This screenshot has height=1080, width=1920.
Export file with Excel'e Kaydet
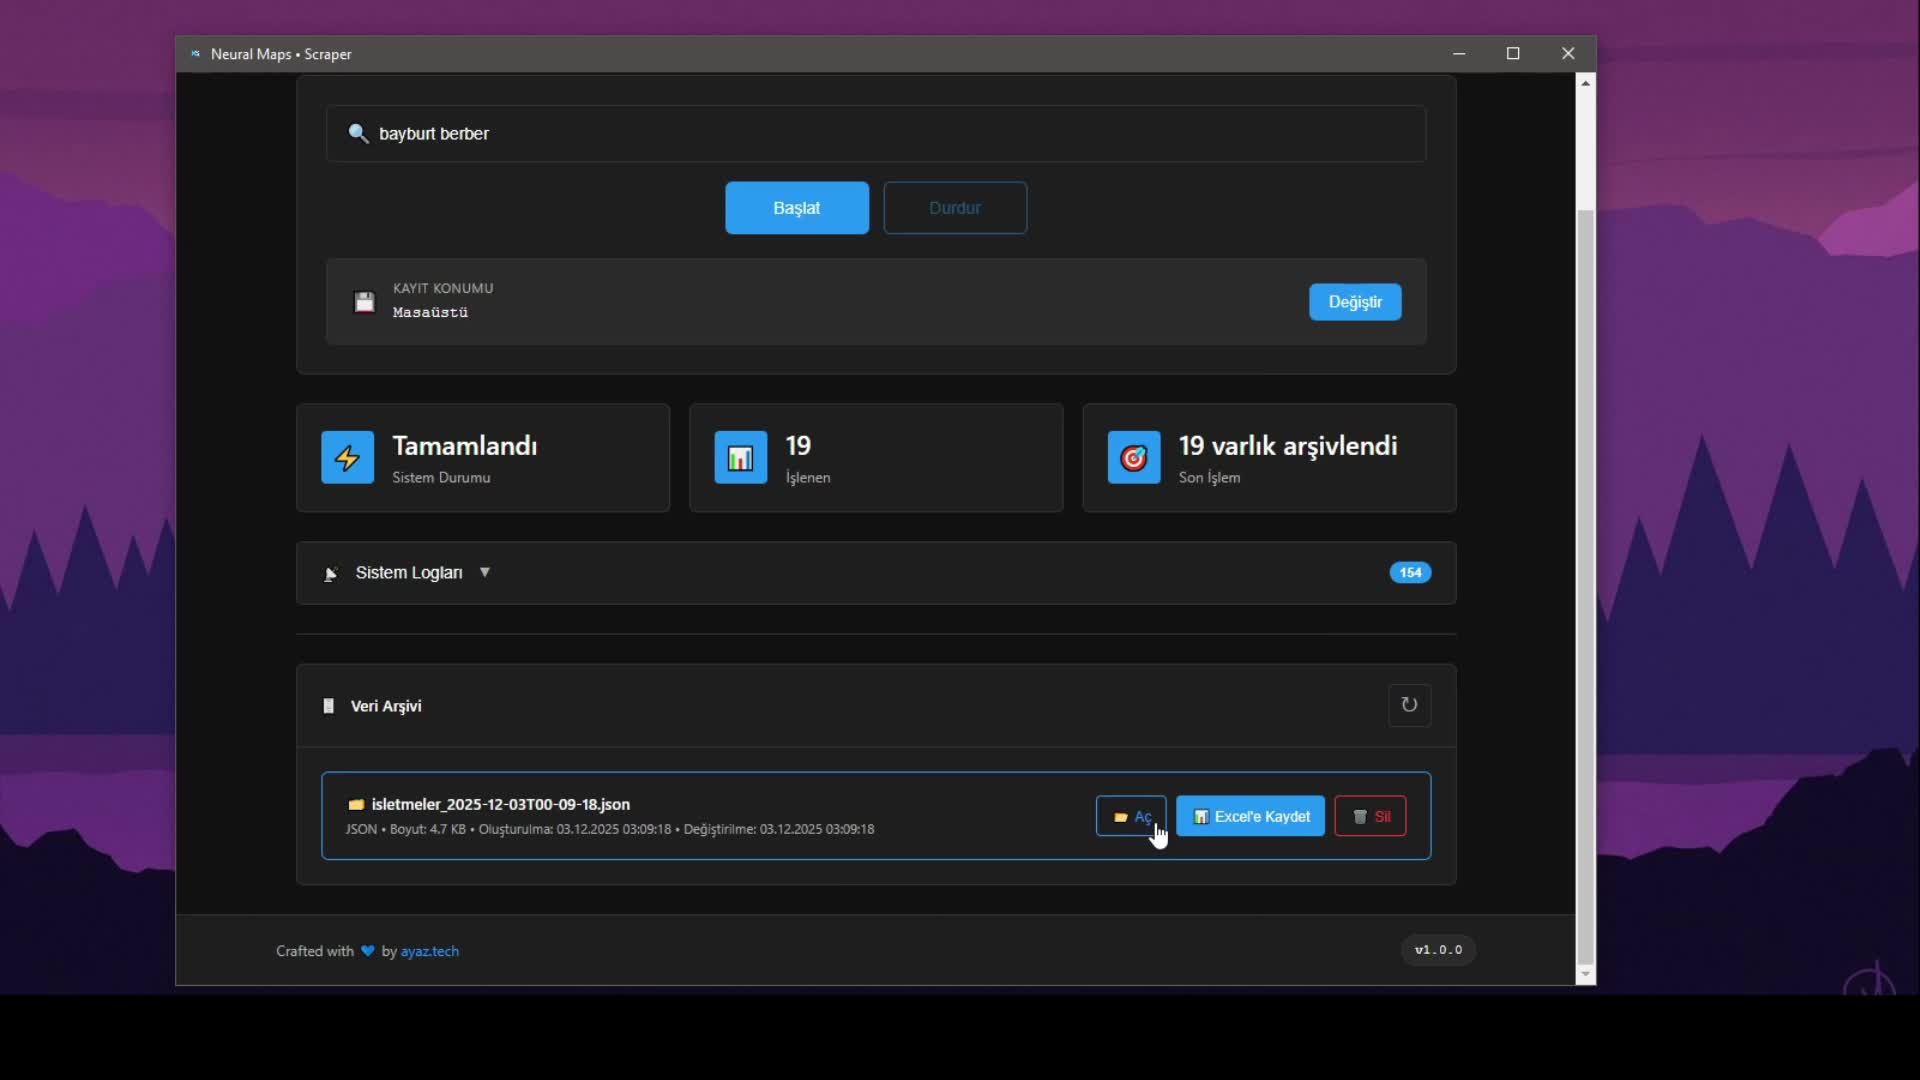[x=1250, y=816]
